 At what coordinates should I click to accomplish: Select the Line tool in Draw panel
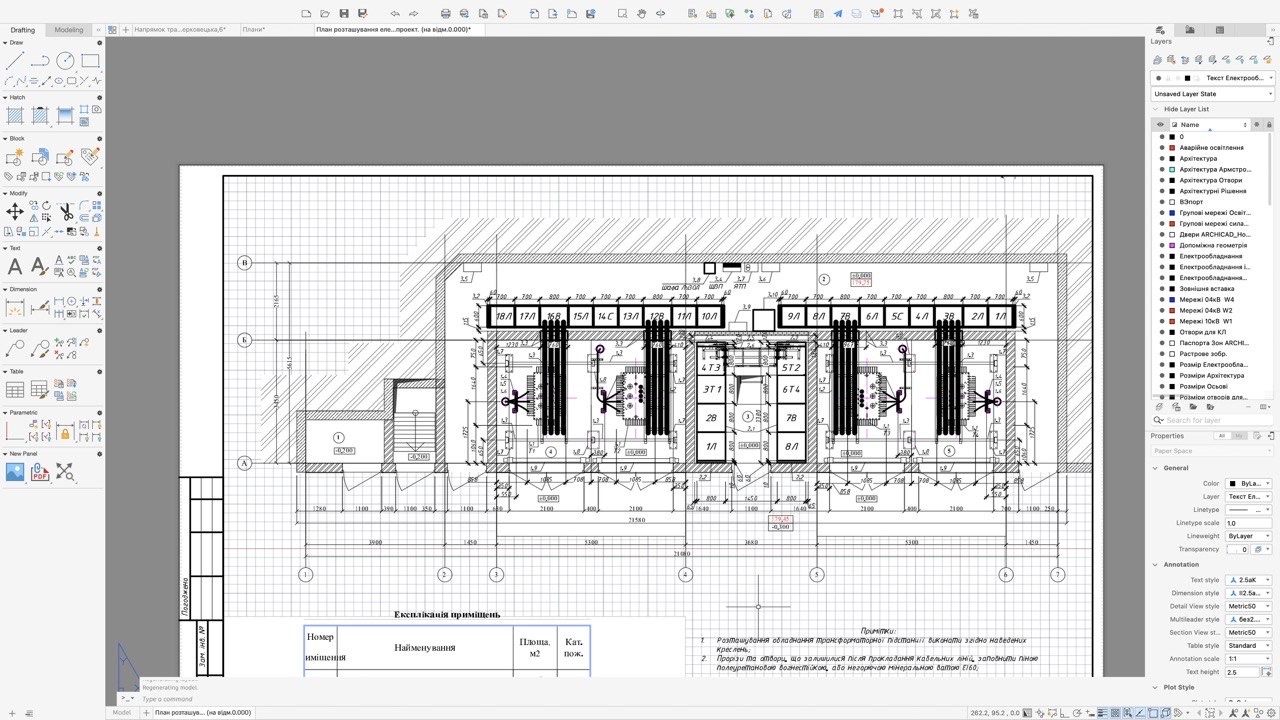pos(15,61)
